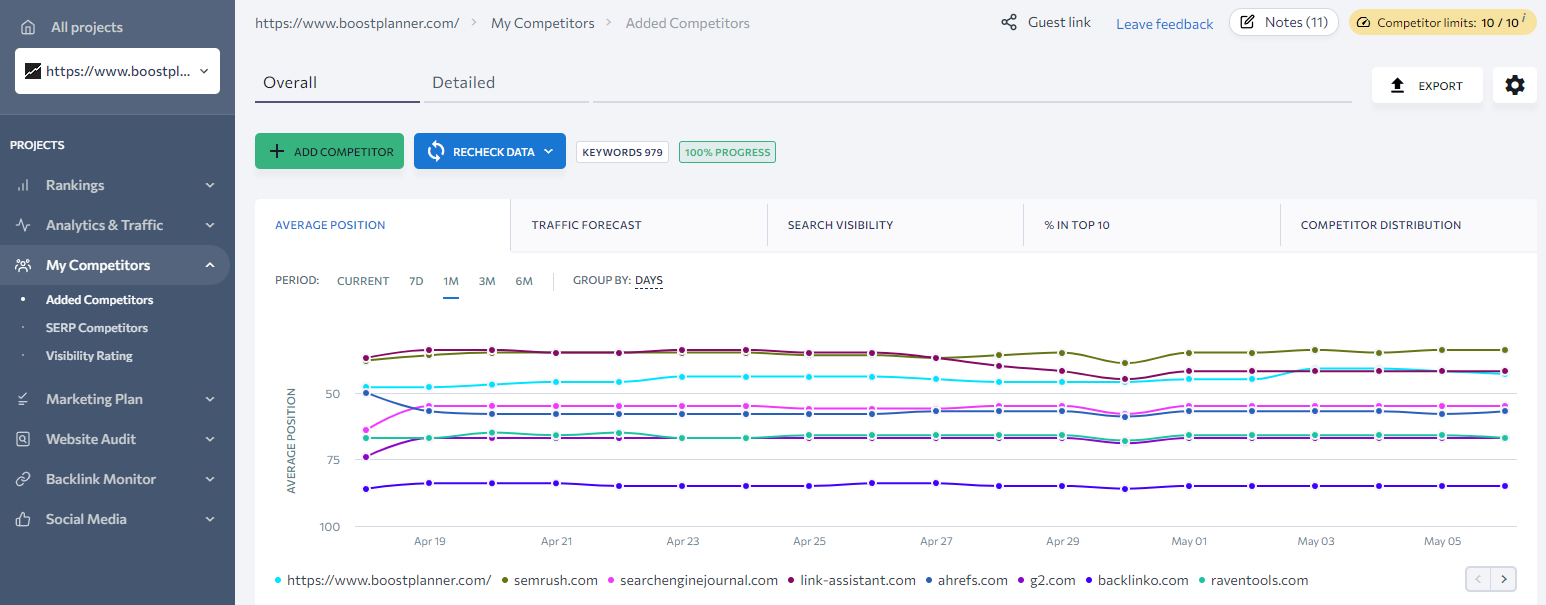Open Notes with the pencil icon
This screenshot has width=1546, height=605.
(1247, 23)
